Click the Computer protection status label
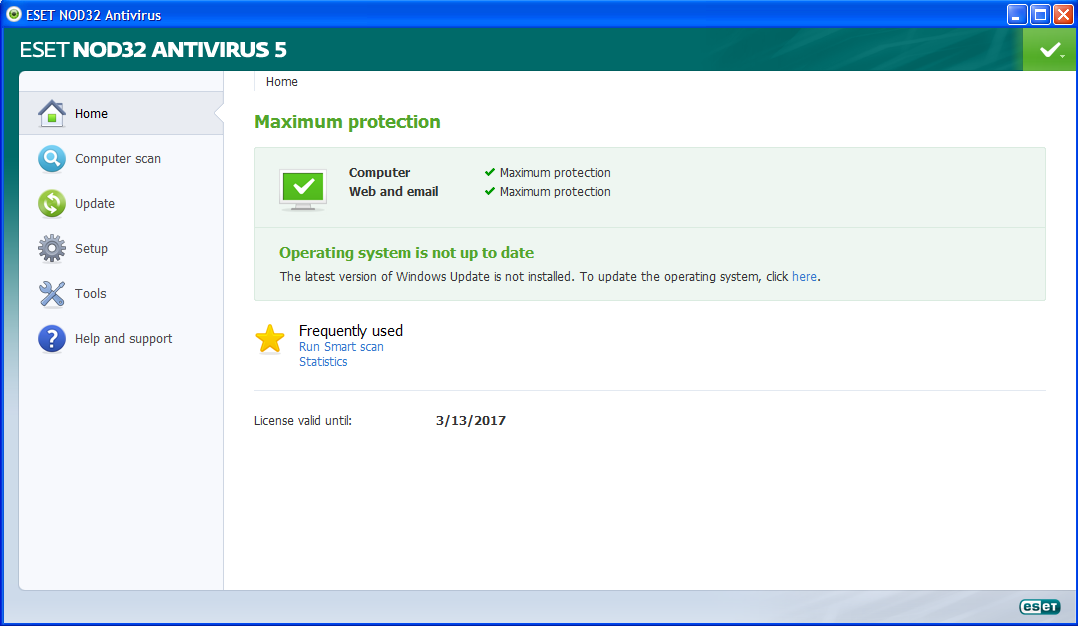This screenshot has height=626, width=1078. click(x=380, y=172)
